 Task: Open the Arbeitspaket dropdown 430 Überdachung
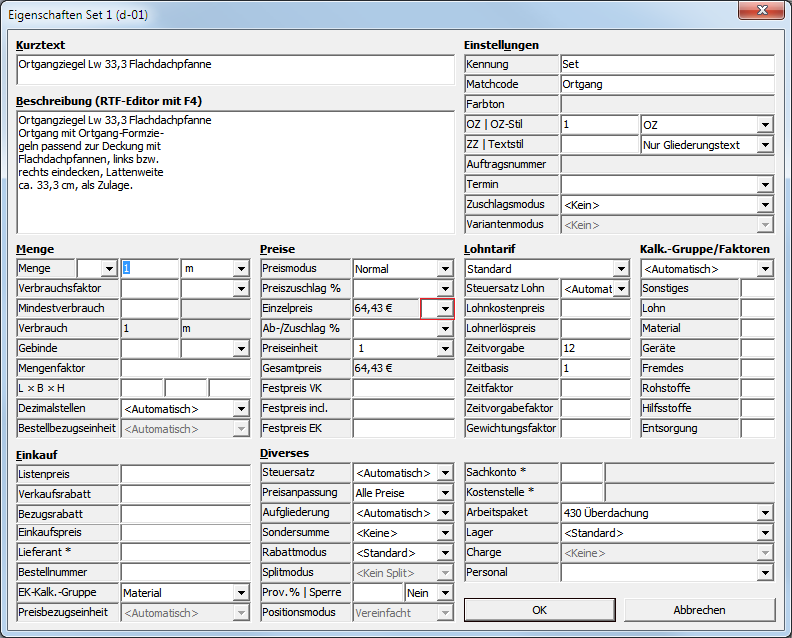tap(765, 513)
